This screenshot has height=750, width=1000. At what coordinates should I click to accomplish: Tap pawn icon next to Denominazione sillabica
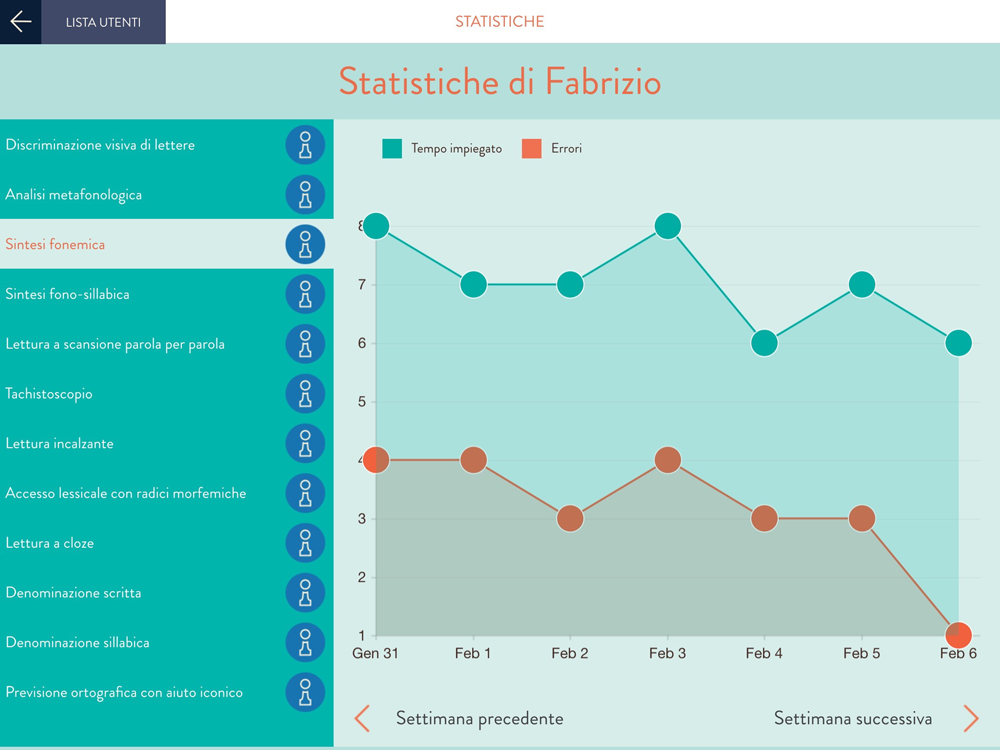coord(305,642)
